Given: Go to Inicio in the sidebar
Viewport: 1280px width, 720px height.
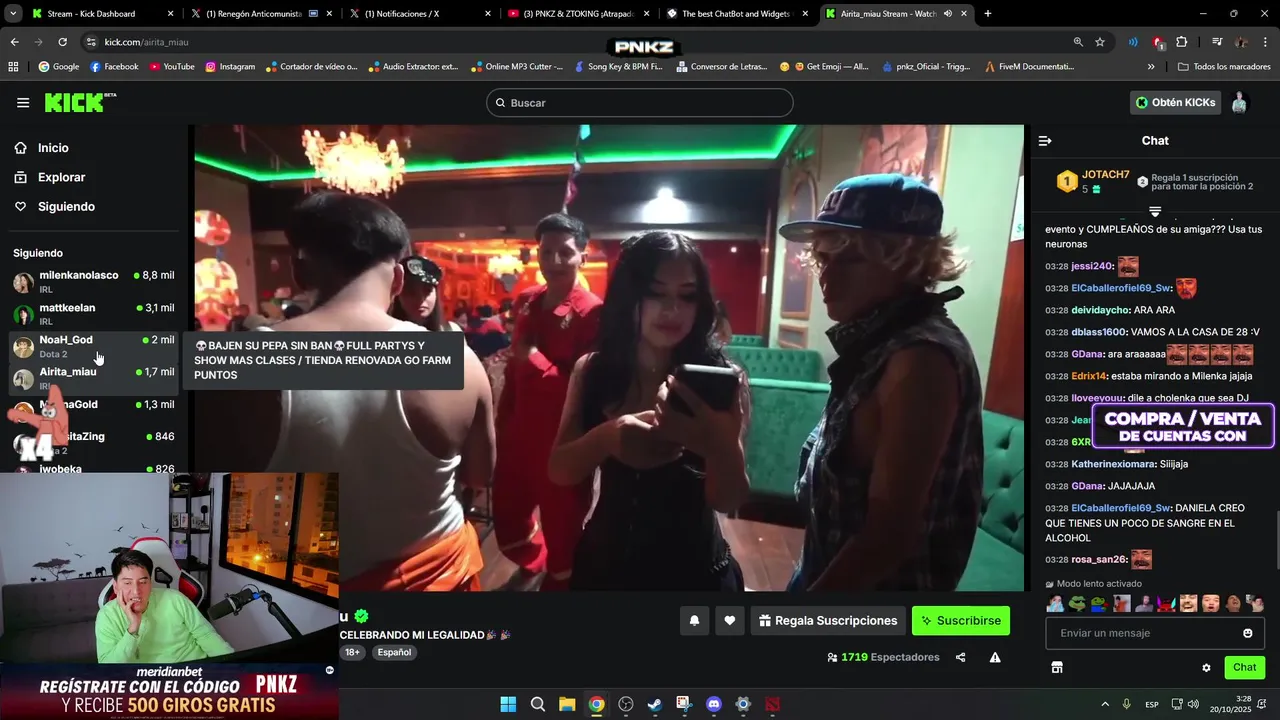Looking at the screenshot, I should coord(53,148).
